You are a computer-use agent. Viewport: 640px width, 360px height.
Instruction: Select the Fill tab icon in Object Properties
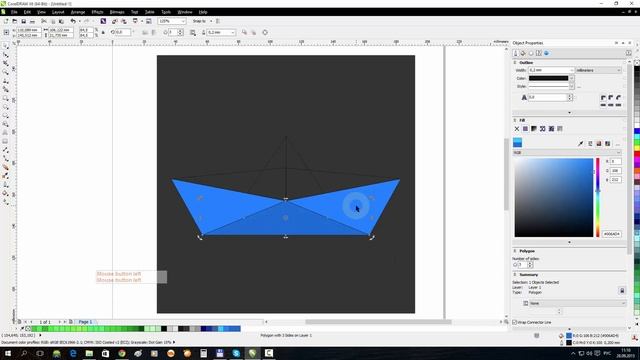(523, 53)
